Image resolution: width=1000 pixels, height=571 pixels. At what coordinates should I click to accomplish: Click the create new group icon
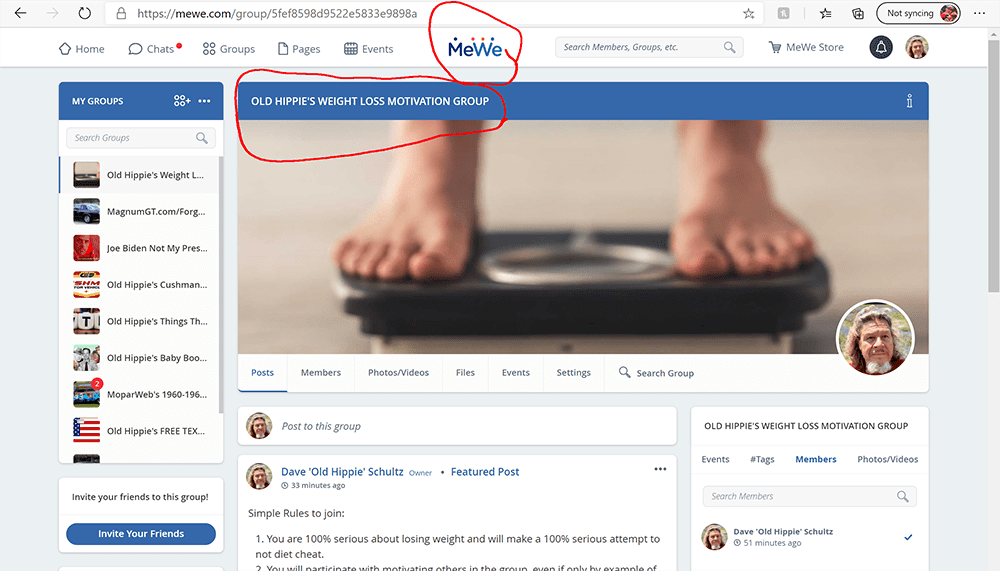coord(182,101)
